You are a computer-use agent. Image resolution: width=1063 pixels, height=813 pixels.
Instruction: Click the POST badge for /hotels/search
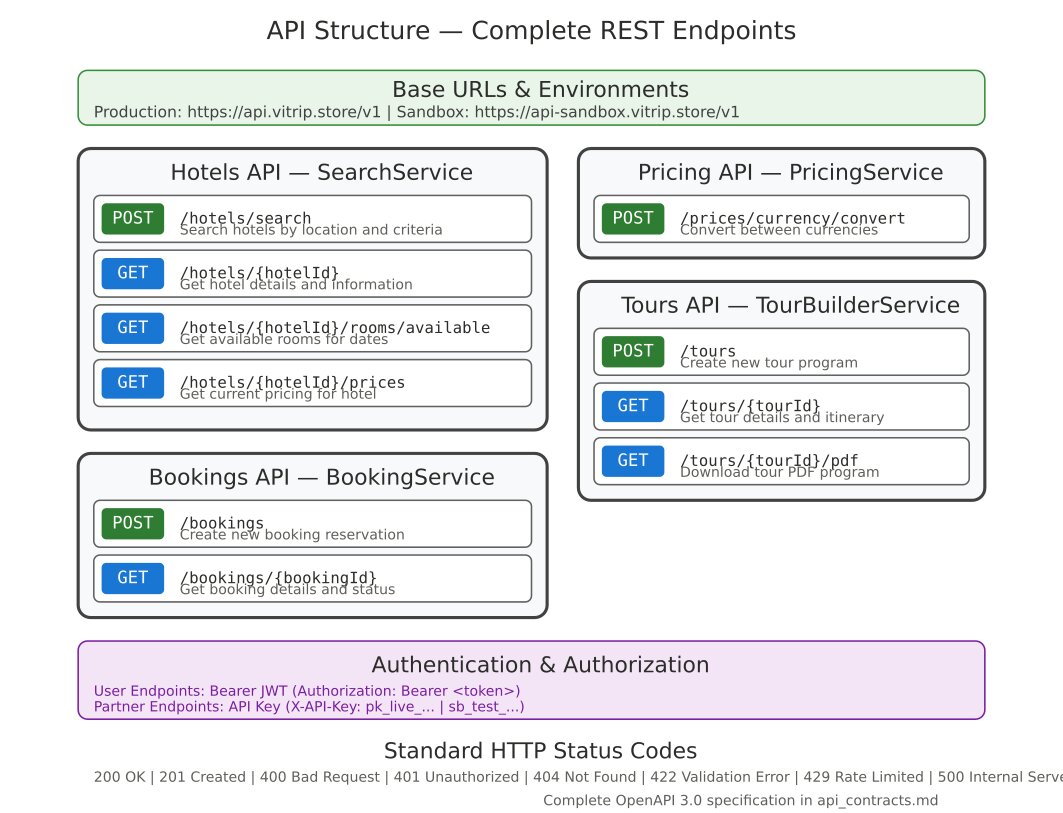(x=133, y=218)
